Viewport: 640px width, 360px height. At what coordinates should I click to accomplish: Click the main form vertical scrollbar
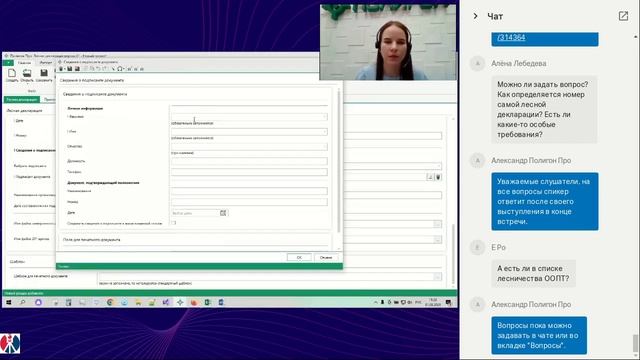(453, 254)
